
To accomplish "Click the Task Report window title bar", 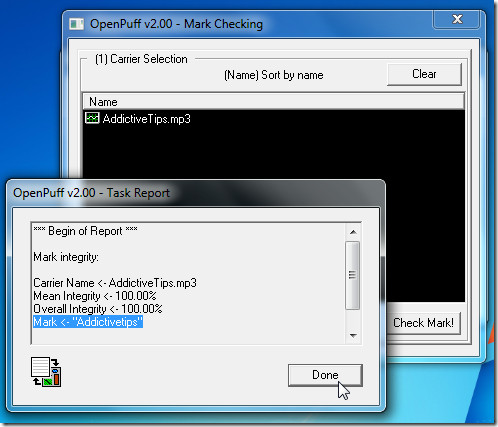I will (195, 193).
